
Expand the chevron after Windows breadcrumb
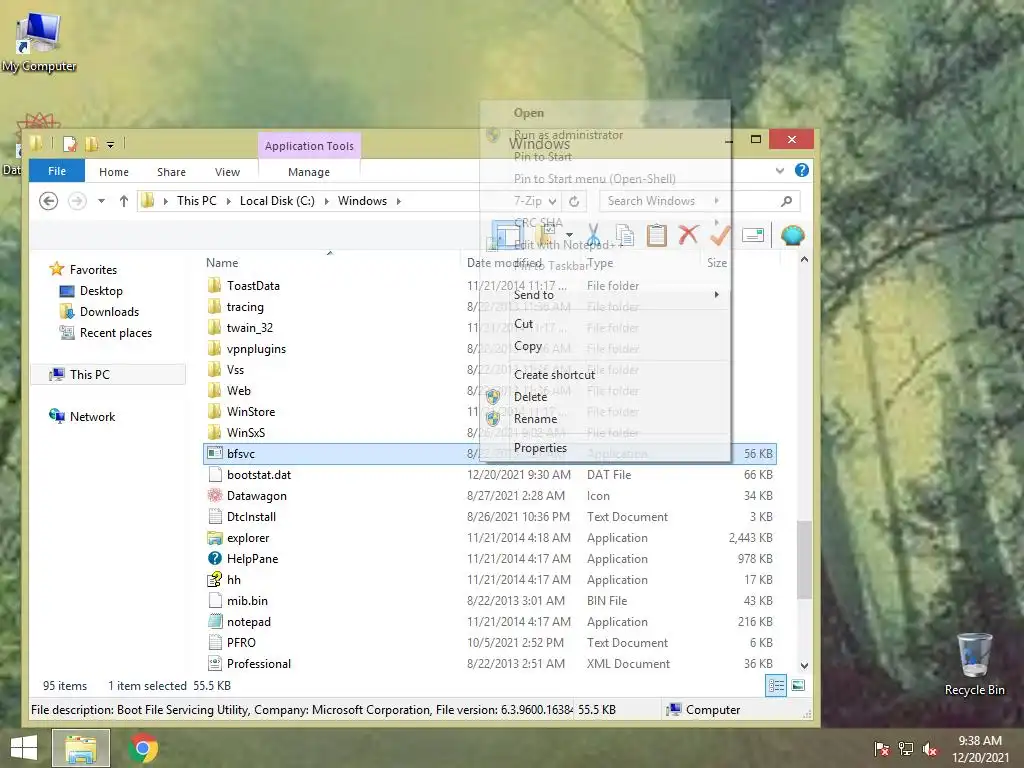point(398,201)
